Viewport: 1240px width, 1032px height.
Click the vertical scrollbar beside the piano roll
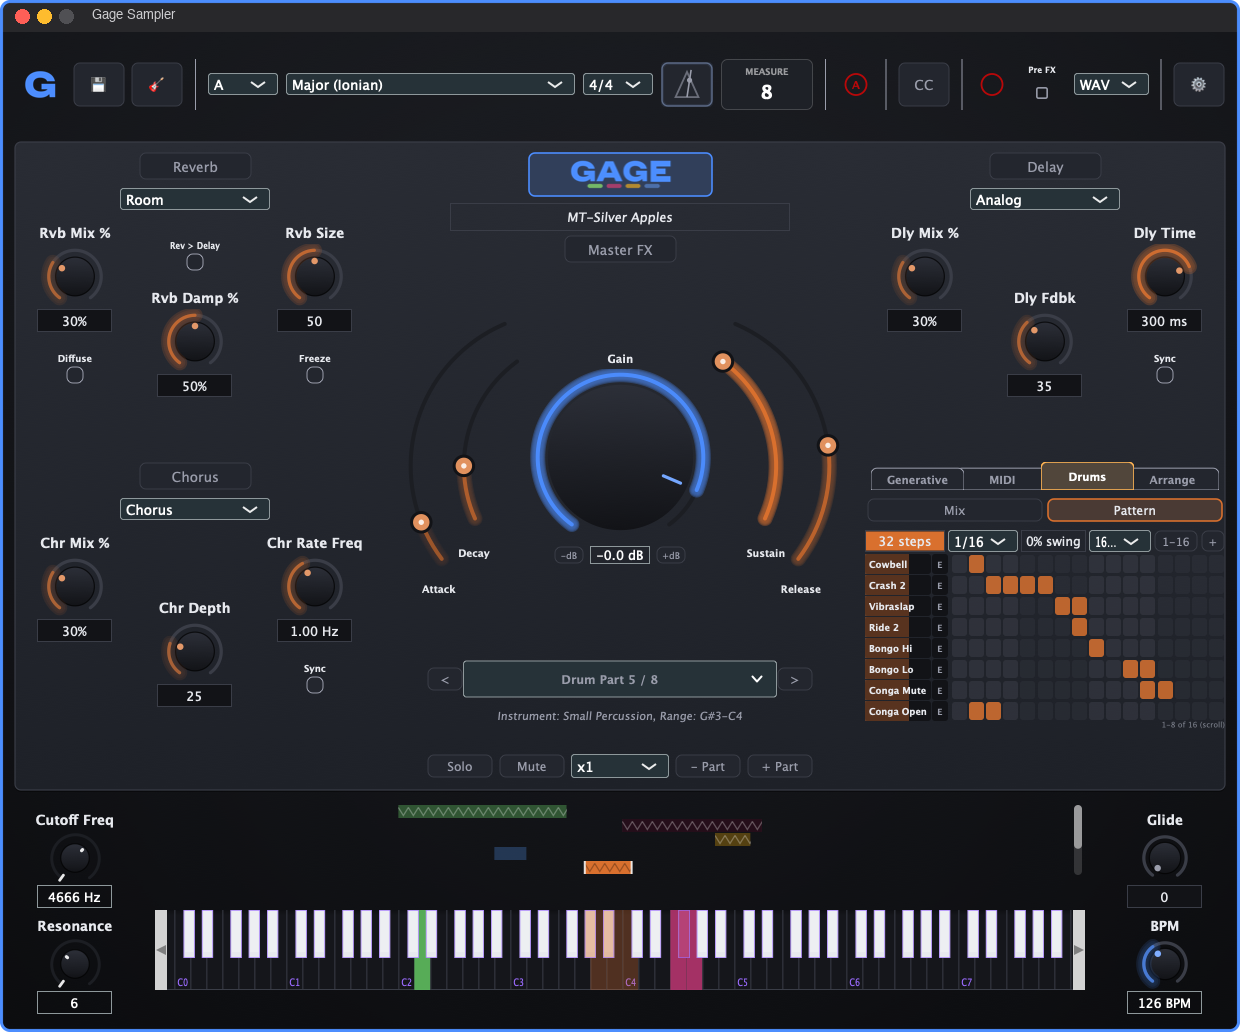(1077, 840)
